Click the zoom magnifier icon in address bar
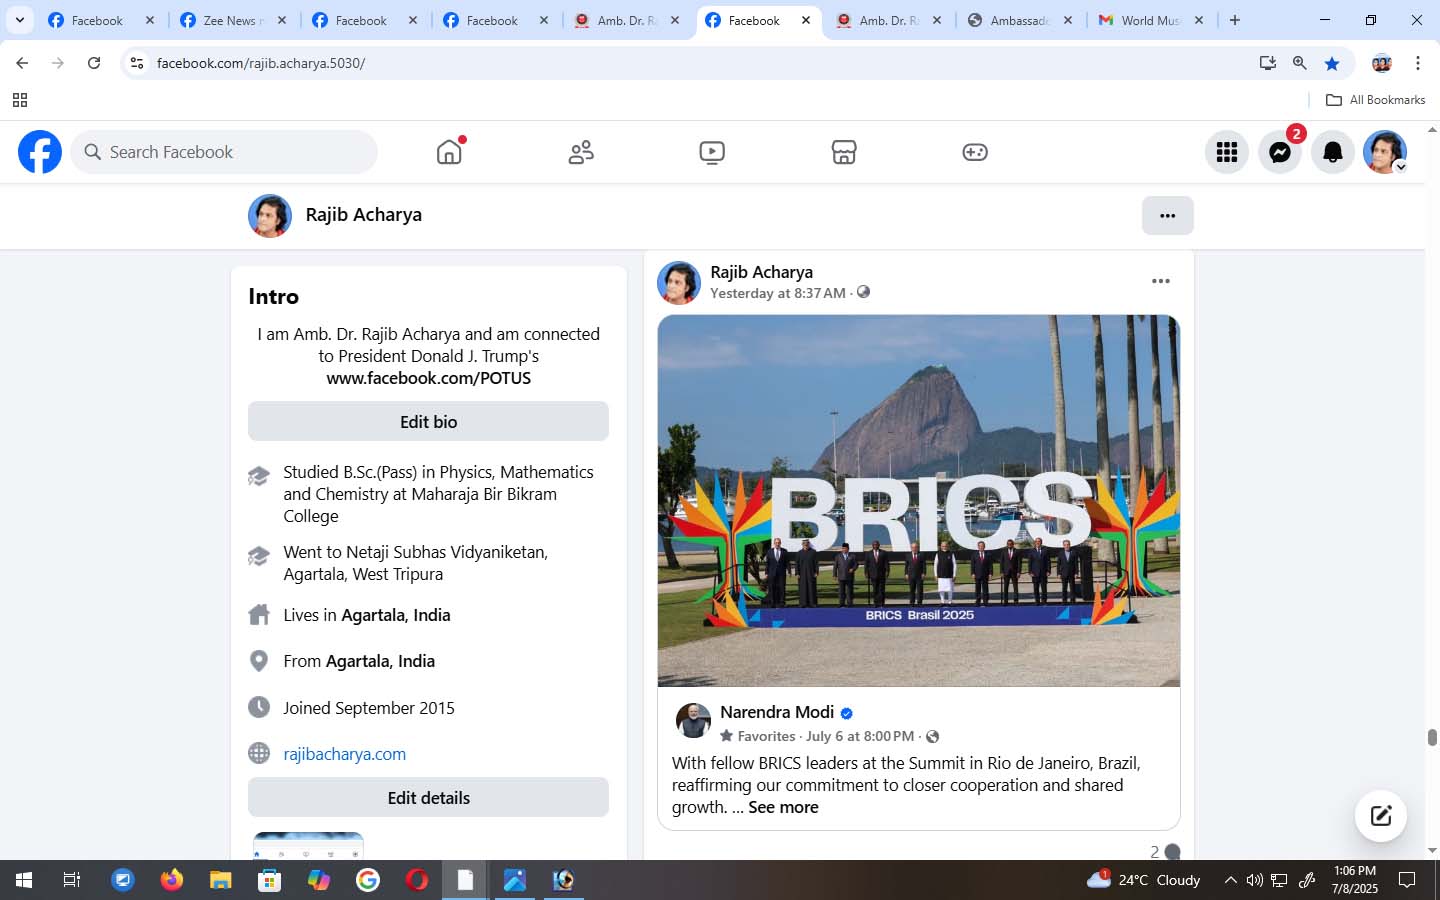Image resolution: width=1440 pixels, height=900 pixels. pyautogui.click(x=1299, y=63)
